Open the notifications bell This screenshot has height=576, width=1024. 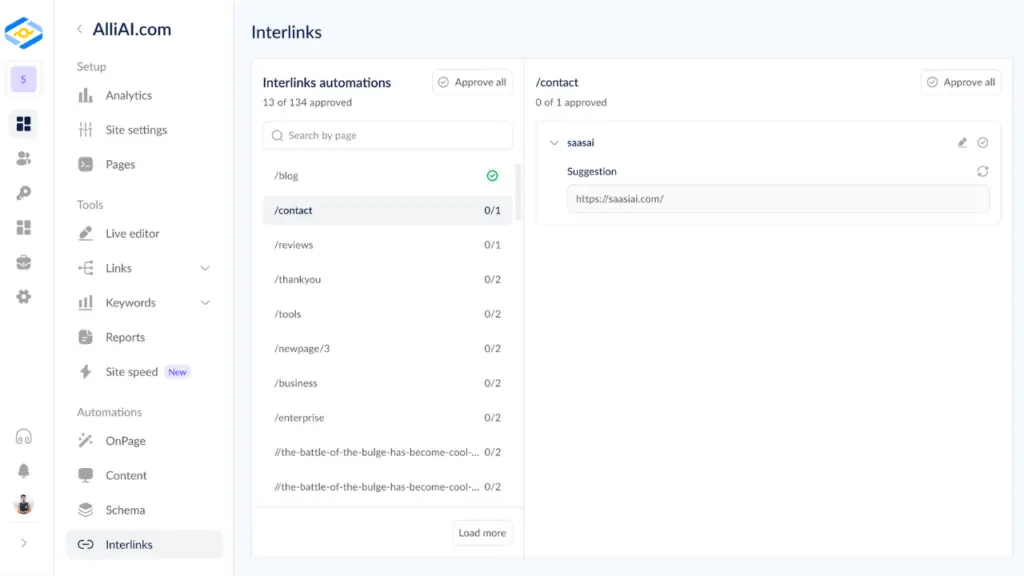(x=24, y=471)
